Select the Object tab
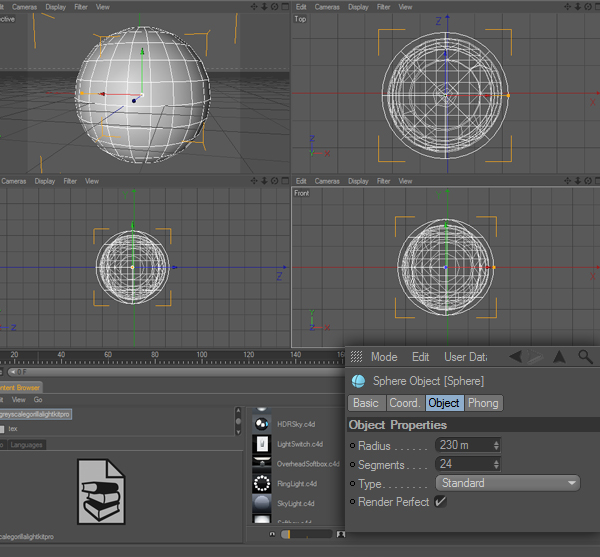Image resolution: width=600 pixels, height=557 pixels. [x=444, y=403]
